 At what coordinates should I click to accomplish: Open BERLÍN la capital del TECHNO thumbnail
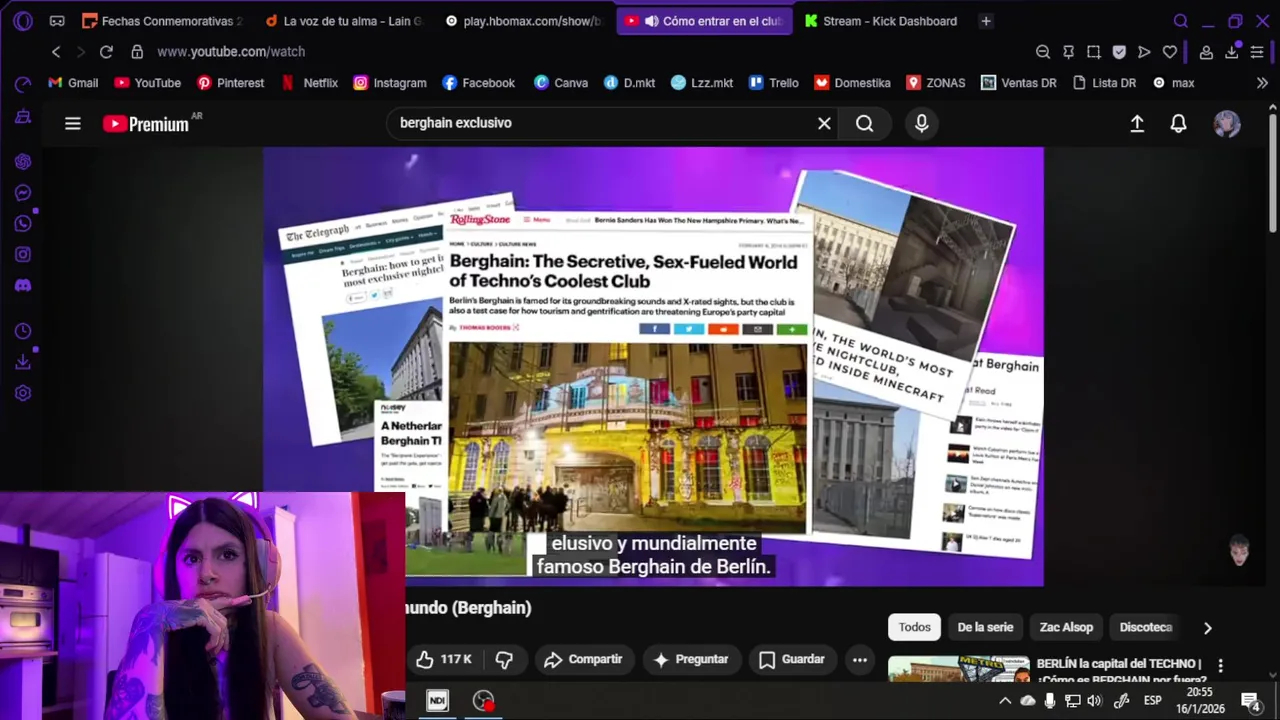pos(958,669)
